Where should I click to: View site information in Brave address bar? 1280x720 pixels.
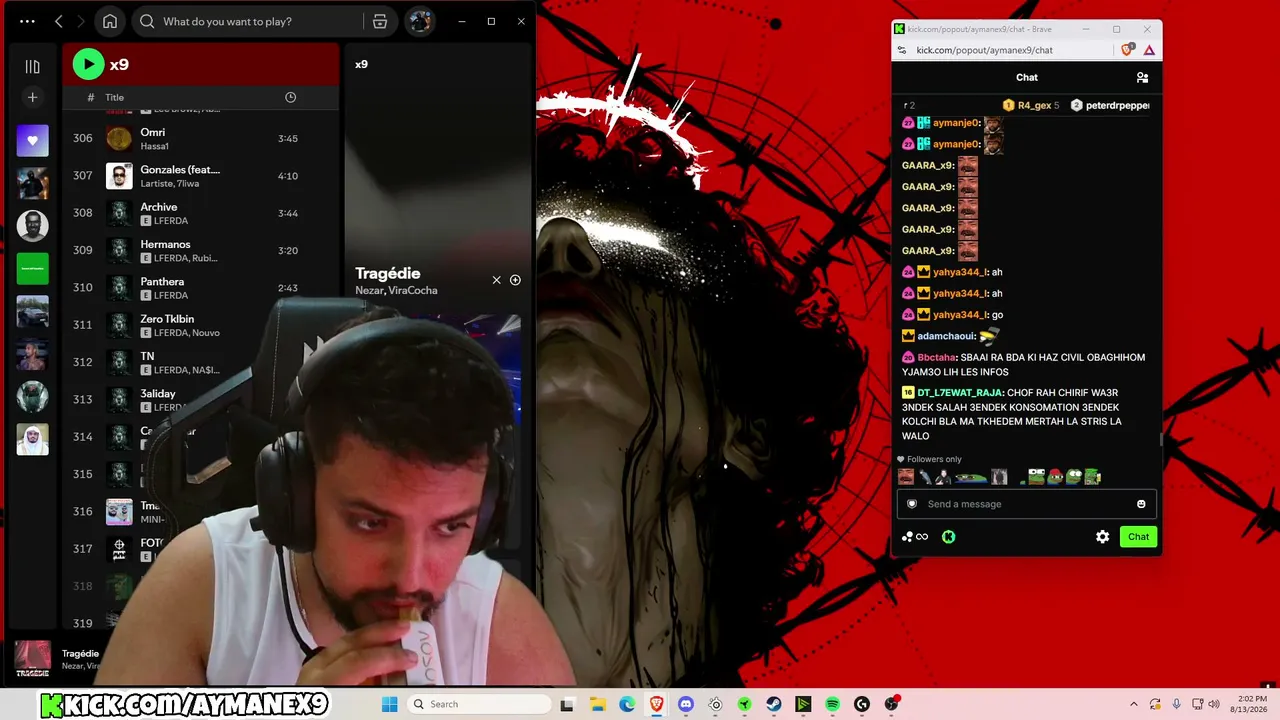[902, 50]
